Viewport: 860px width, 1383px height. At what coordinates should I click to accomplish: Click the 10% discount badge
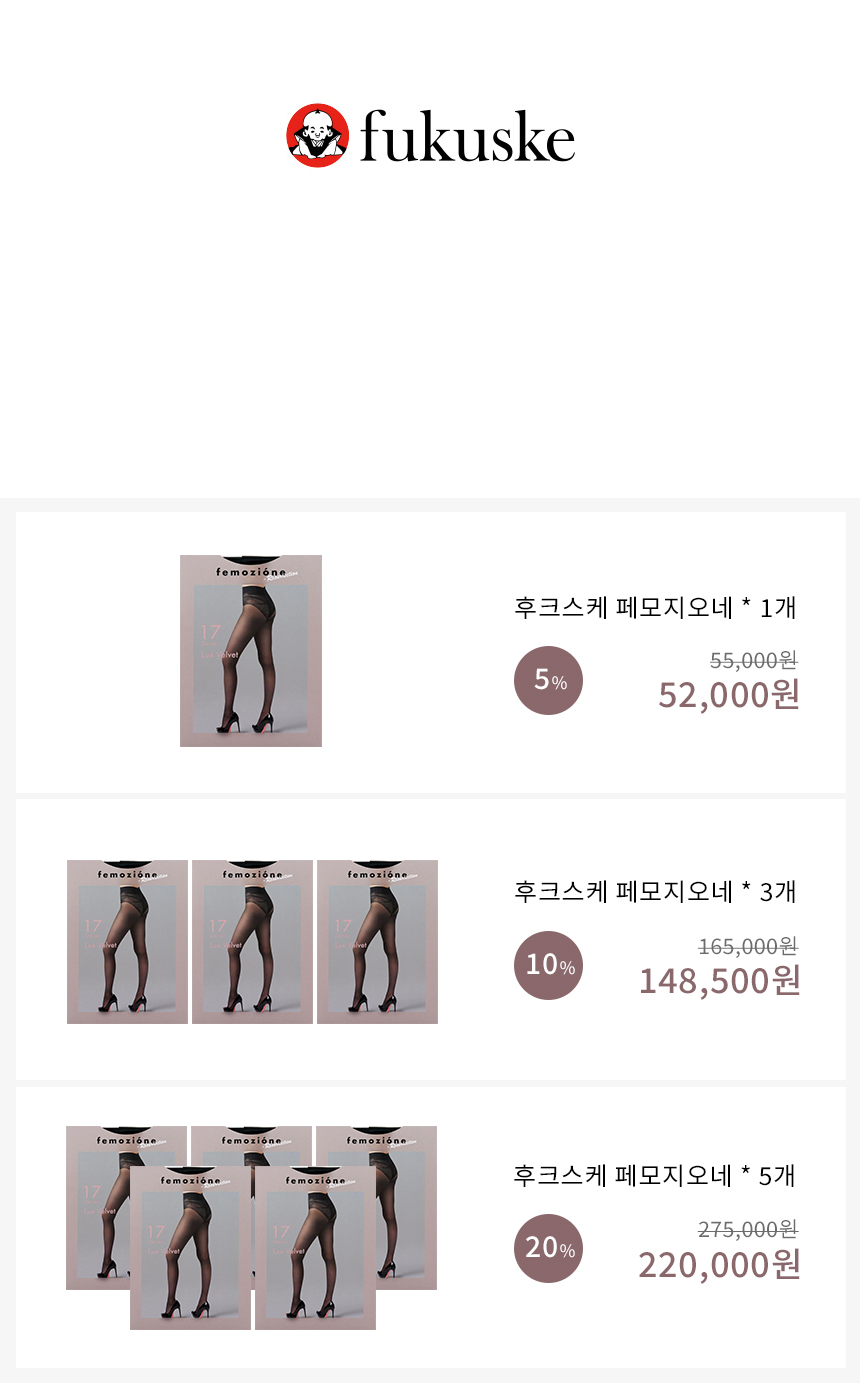point(548,965)
